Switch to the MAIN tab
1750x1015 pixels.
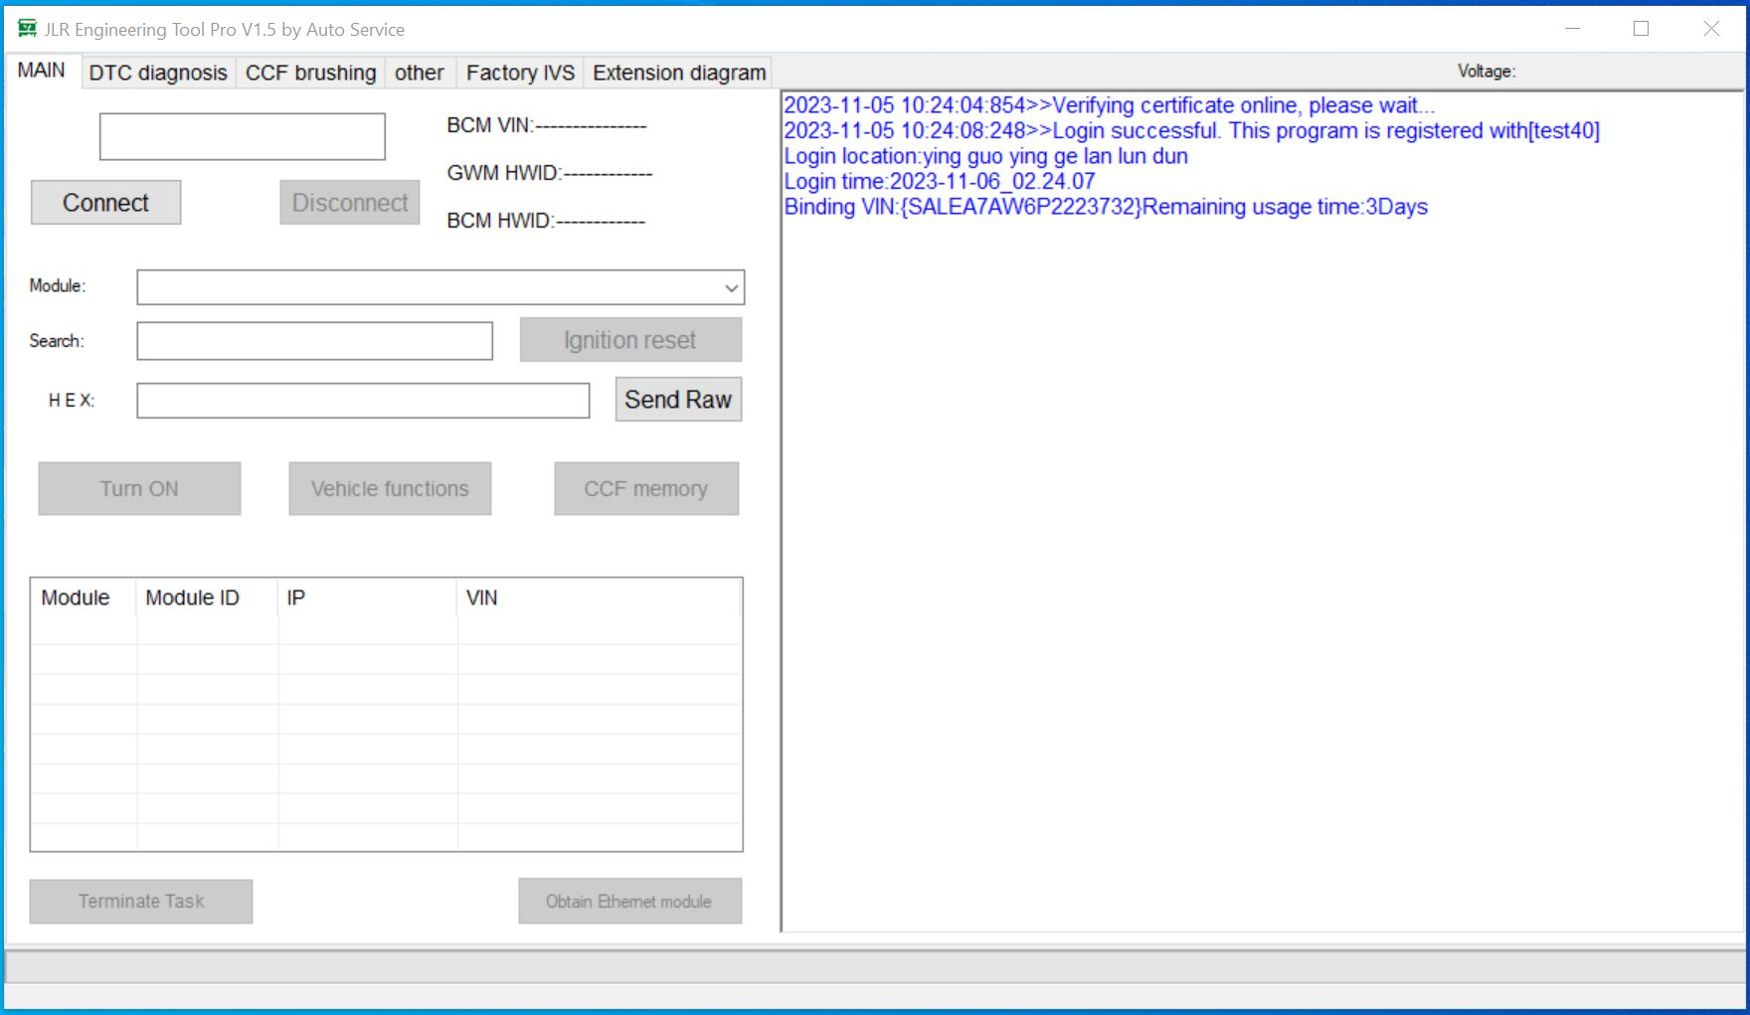42,71
